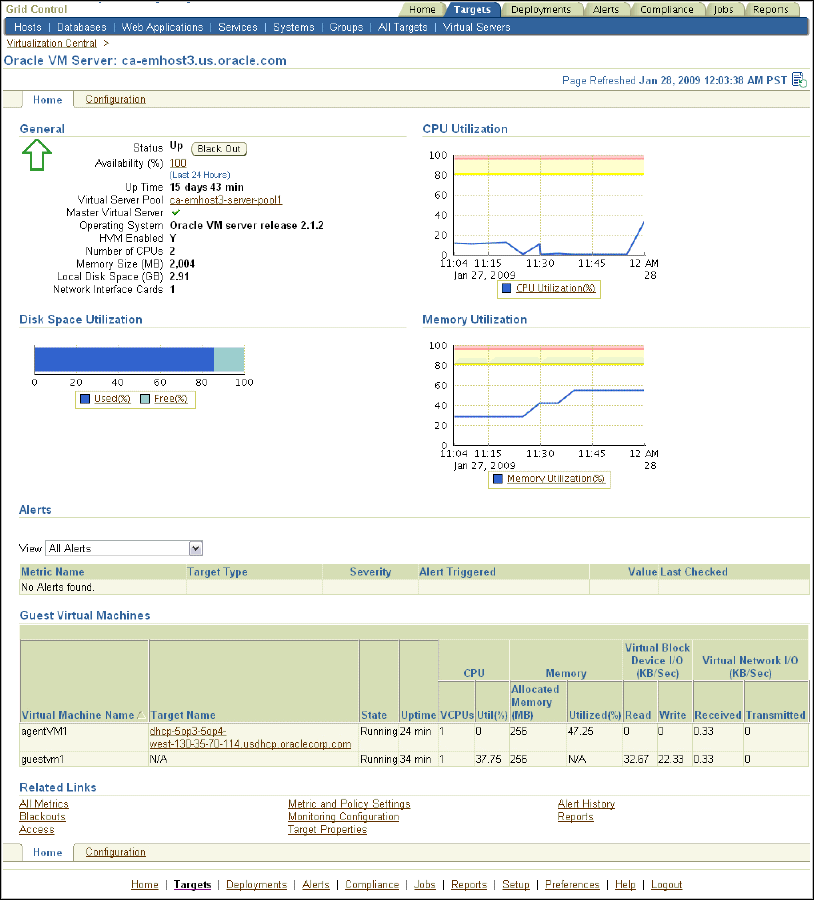Image resolution: width=814 pixels, height=900 pixels.
Task: Click the page refresh icon
Action: point(799,80)
